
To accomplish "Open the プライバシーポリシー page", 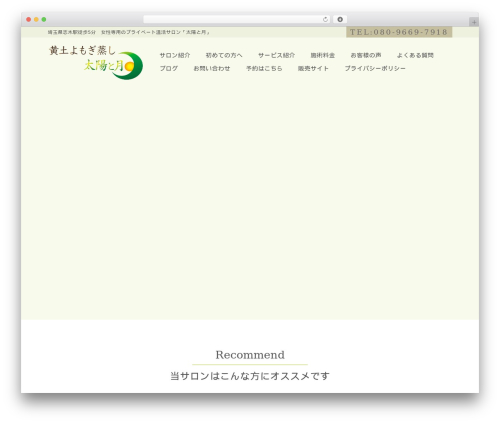I will point(375,68).
